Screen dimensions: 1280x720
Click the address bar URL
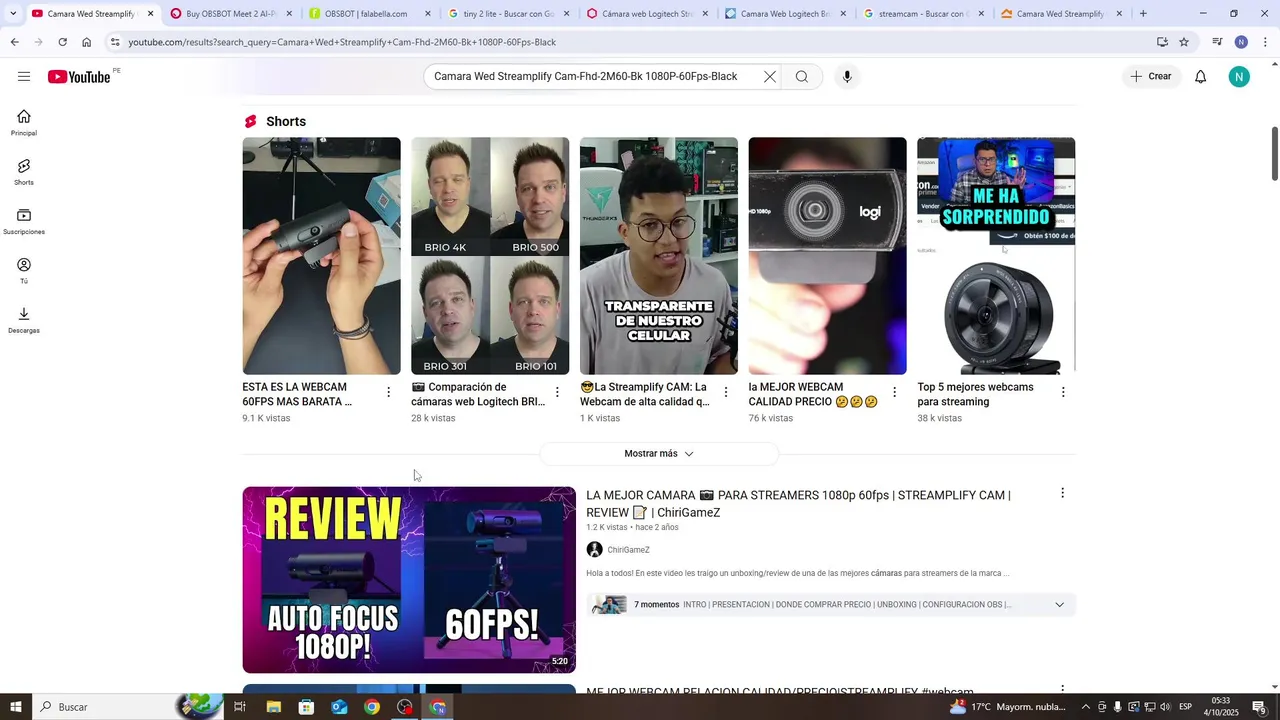point(342,42)
